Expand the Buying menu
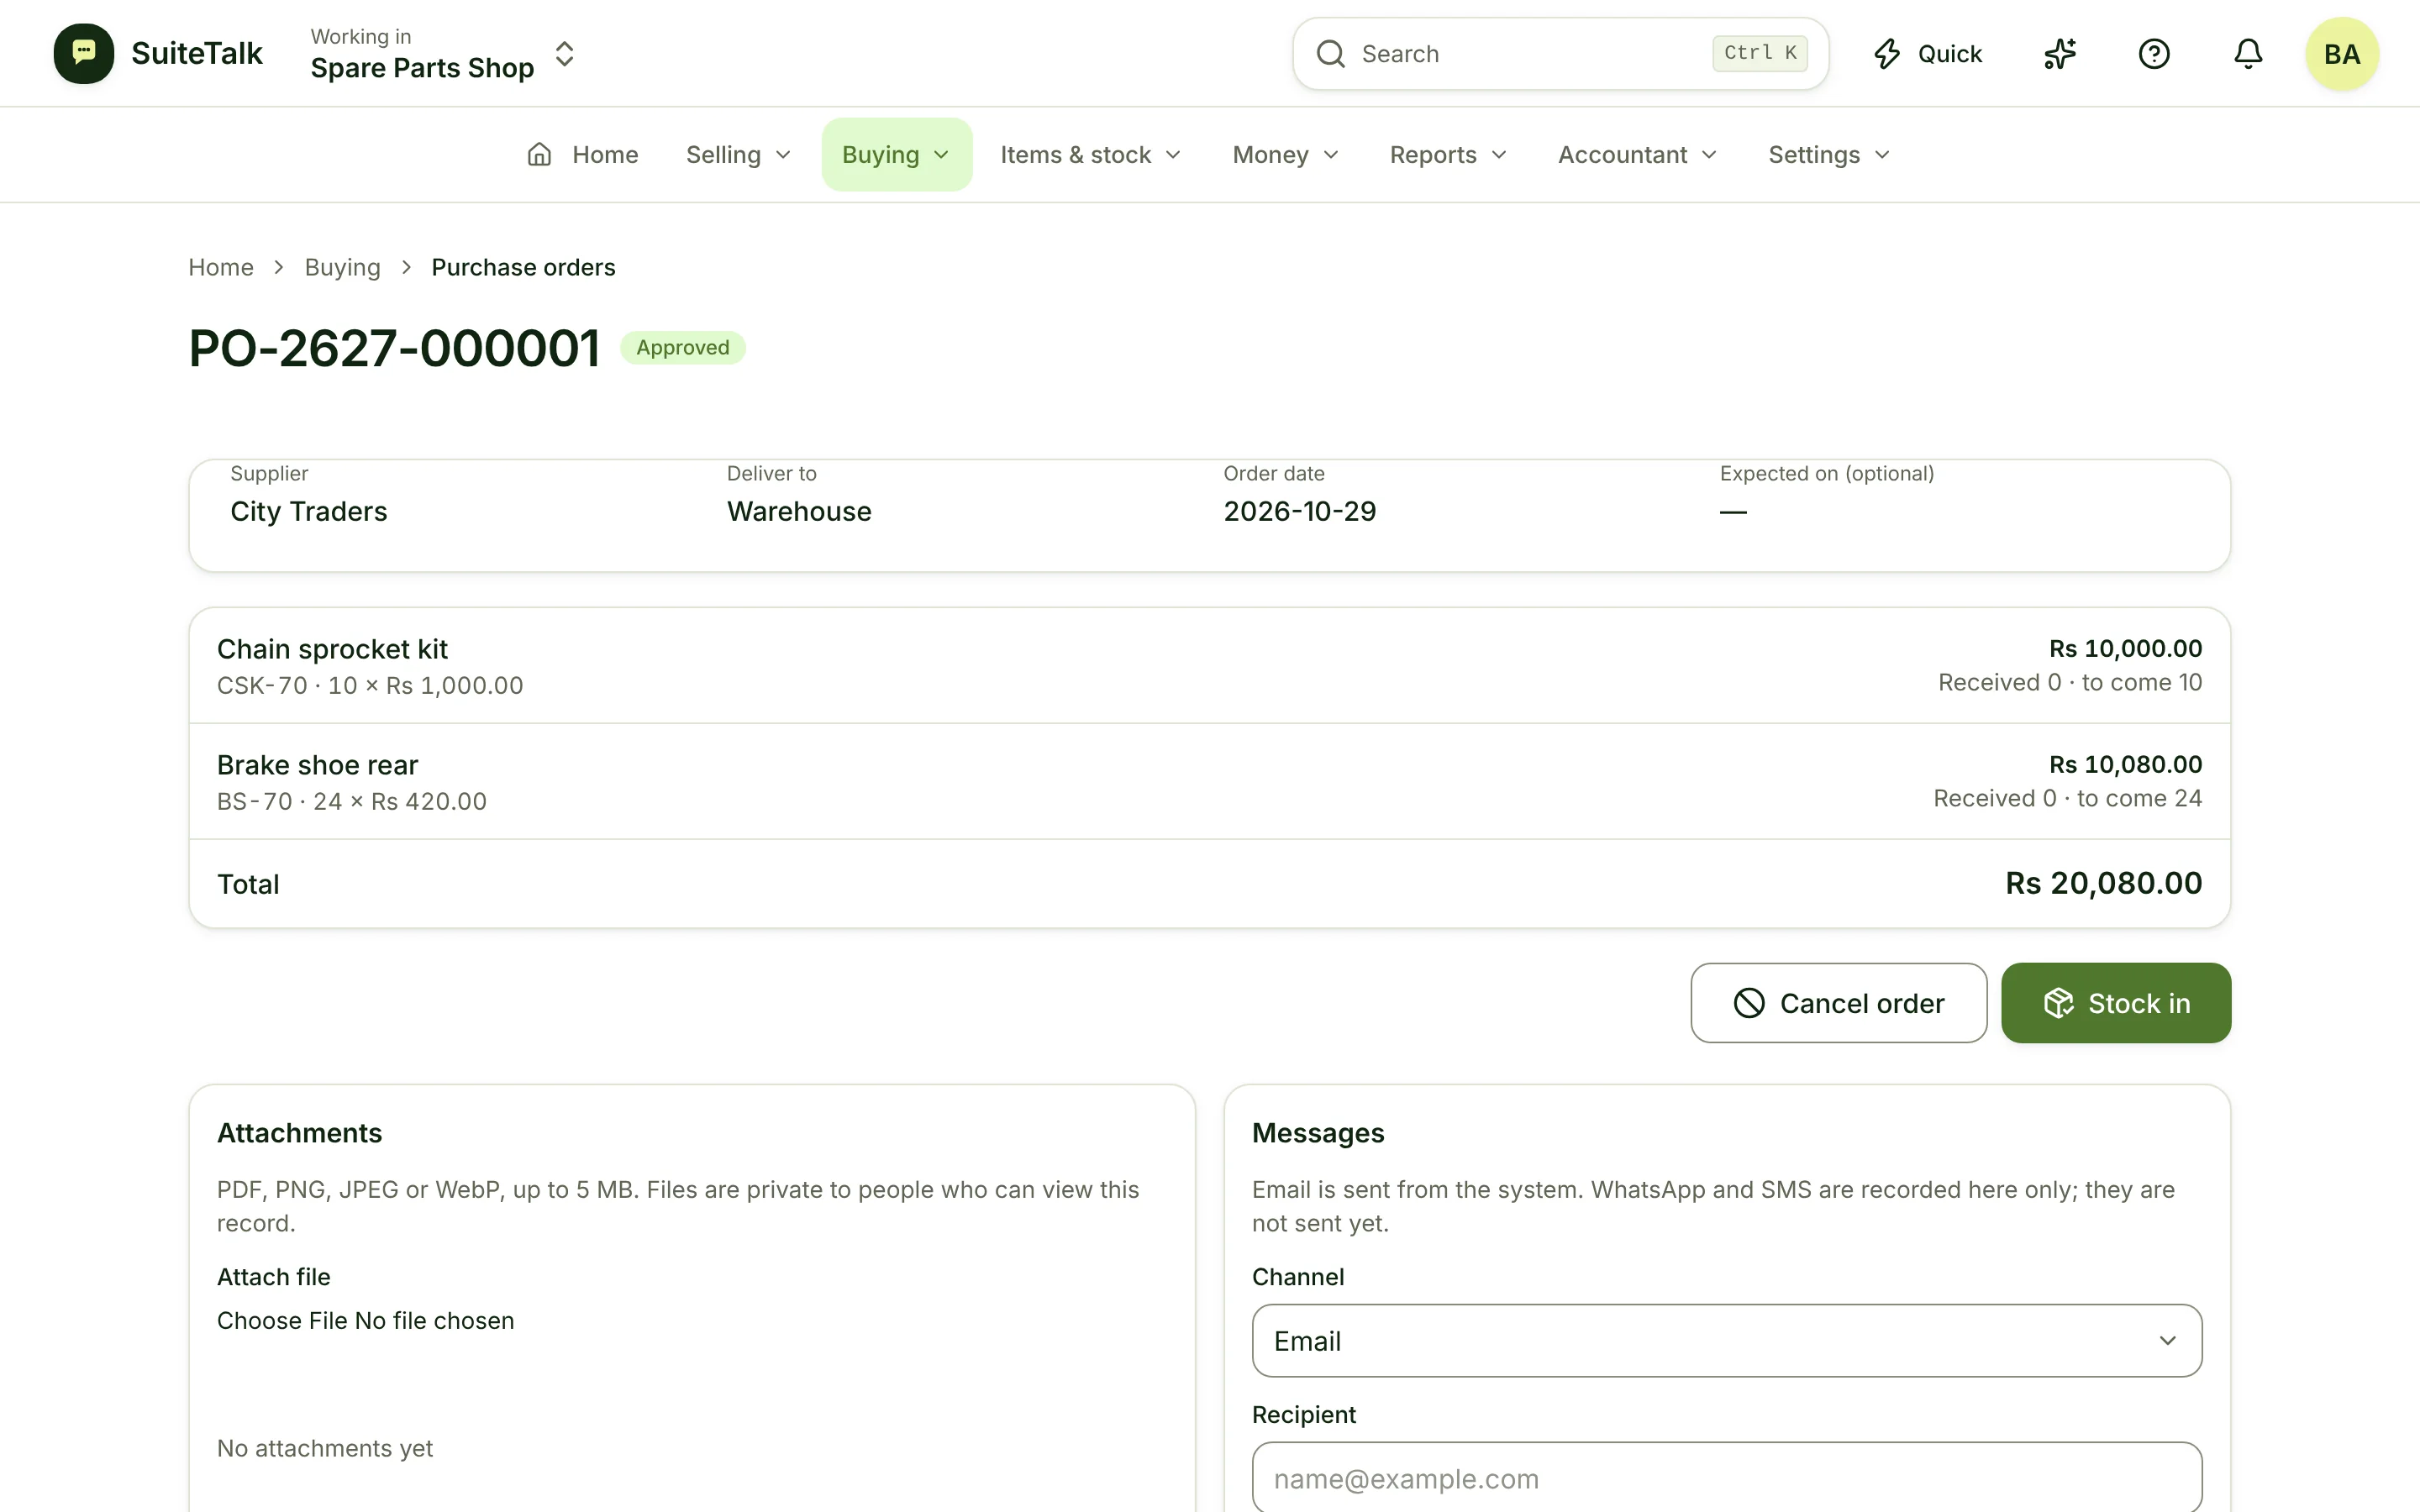Viewport: 2420px width, 1512px height. [x=897, y=155]
